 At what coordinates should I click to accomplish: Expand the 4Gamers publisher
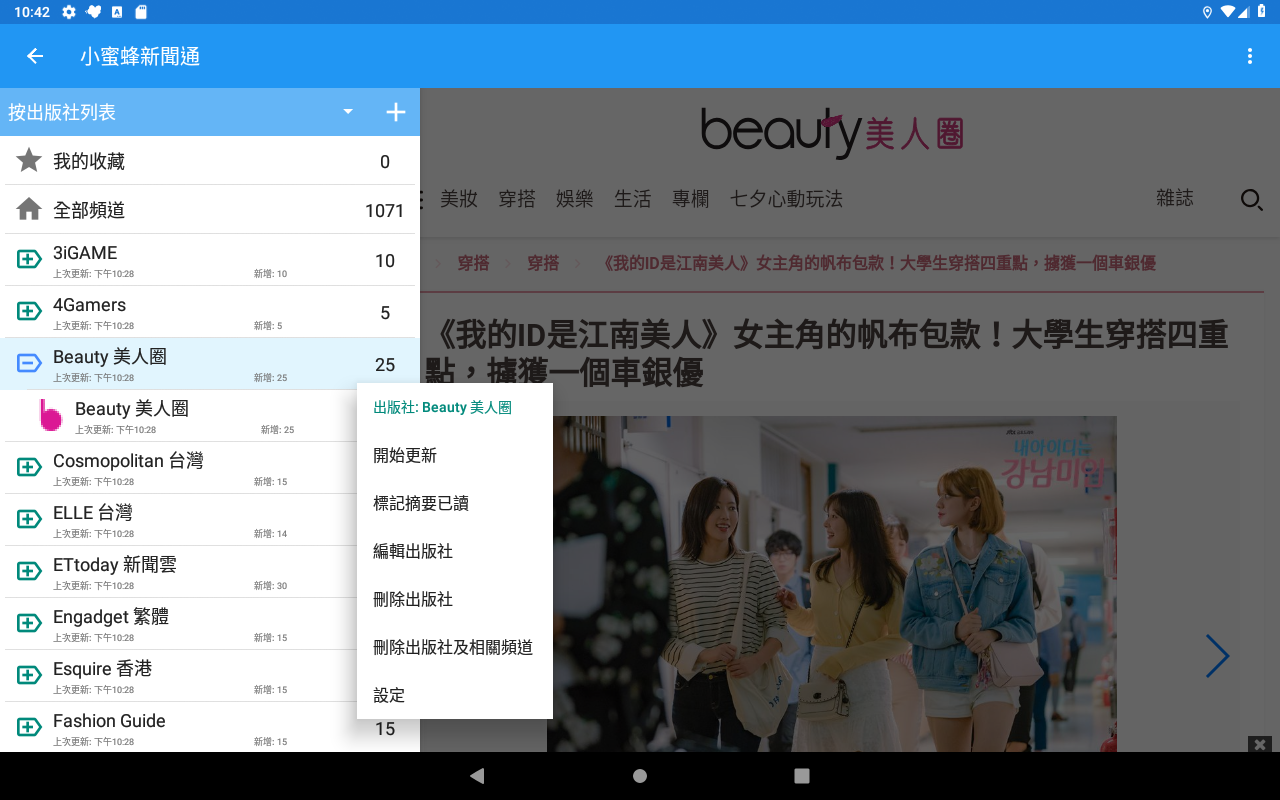29,312
